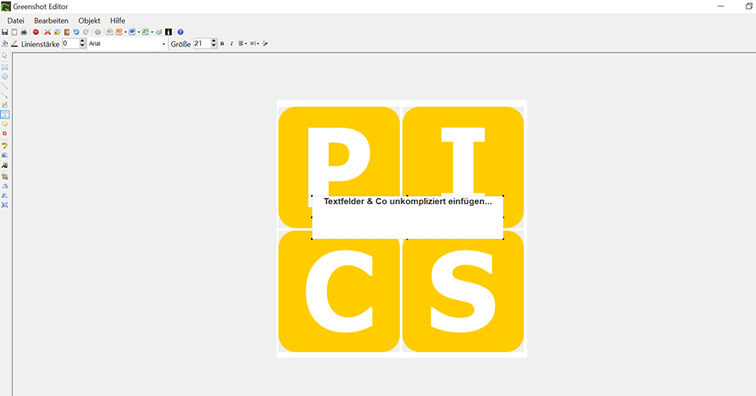Toggle bold text formatting
This screenshot has width=756, height=396.
point(222,43)
